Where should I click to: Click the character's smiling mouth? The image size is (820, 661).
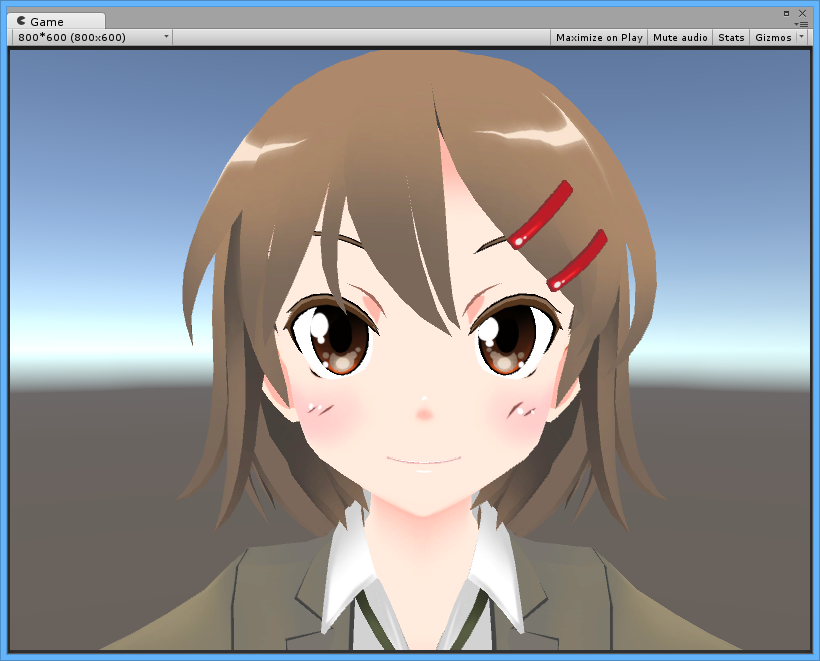coord(424,460)
